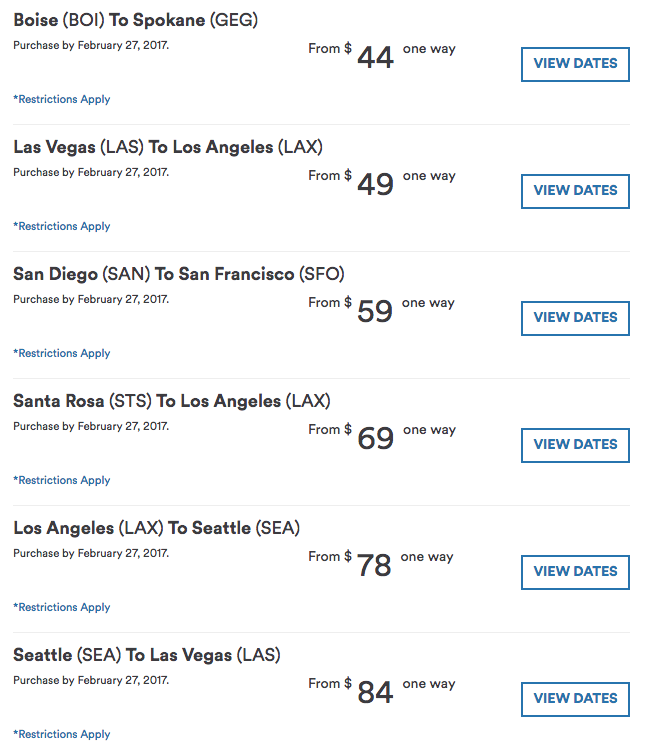The width and height of the screenshot is (648, 750).
Task: Click the Los Angeles To Seattle route heading
Action: [157, 528]
